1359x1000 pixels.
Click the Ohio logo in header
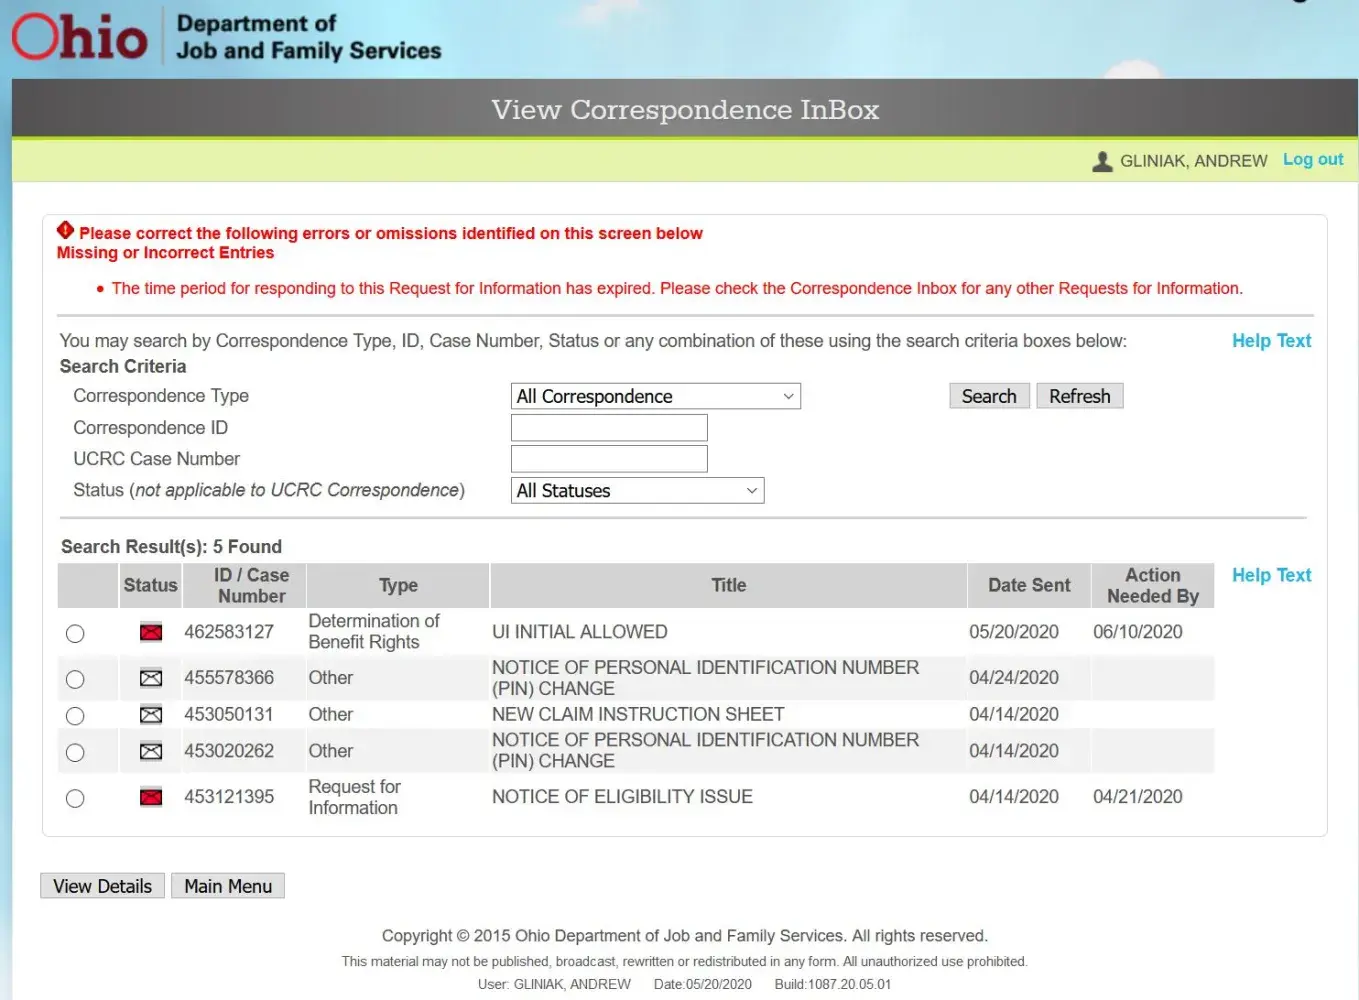(x=80, y=37)
